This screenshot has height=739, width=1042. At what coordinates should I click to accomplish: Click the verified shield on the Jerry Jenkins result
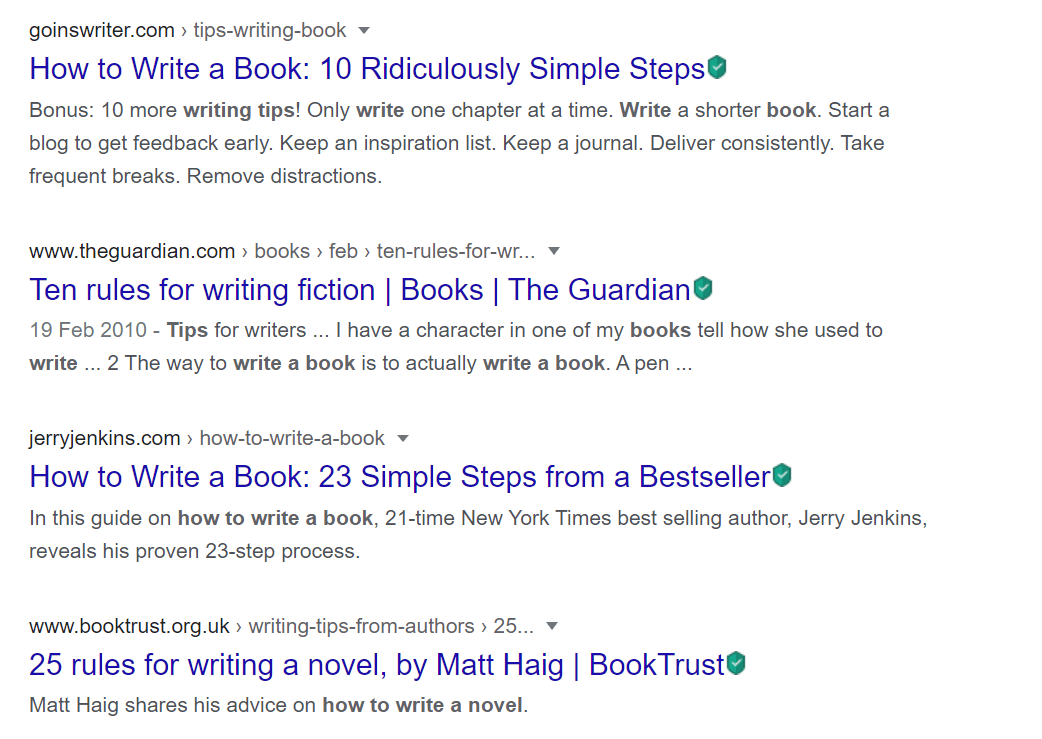(783, 474)
